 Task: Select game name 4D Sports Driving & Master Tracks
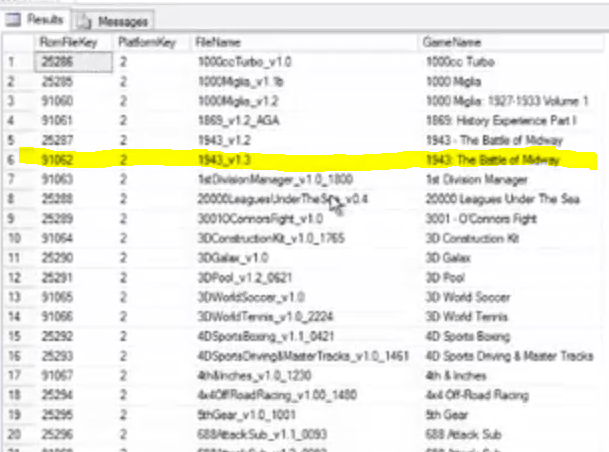tap(510, 356)
